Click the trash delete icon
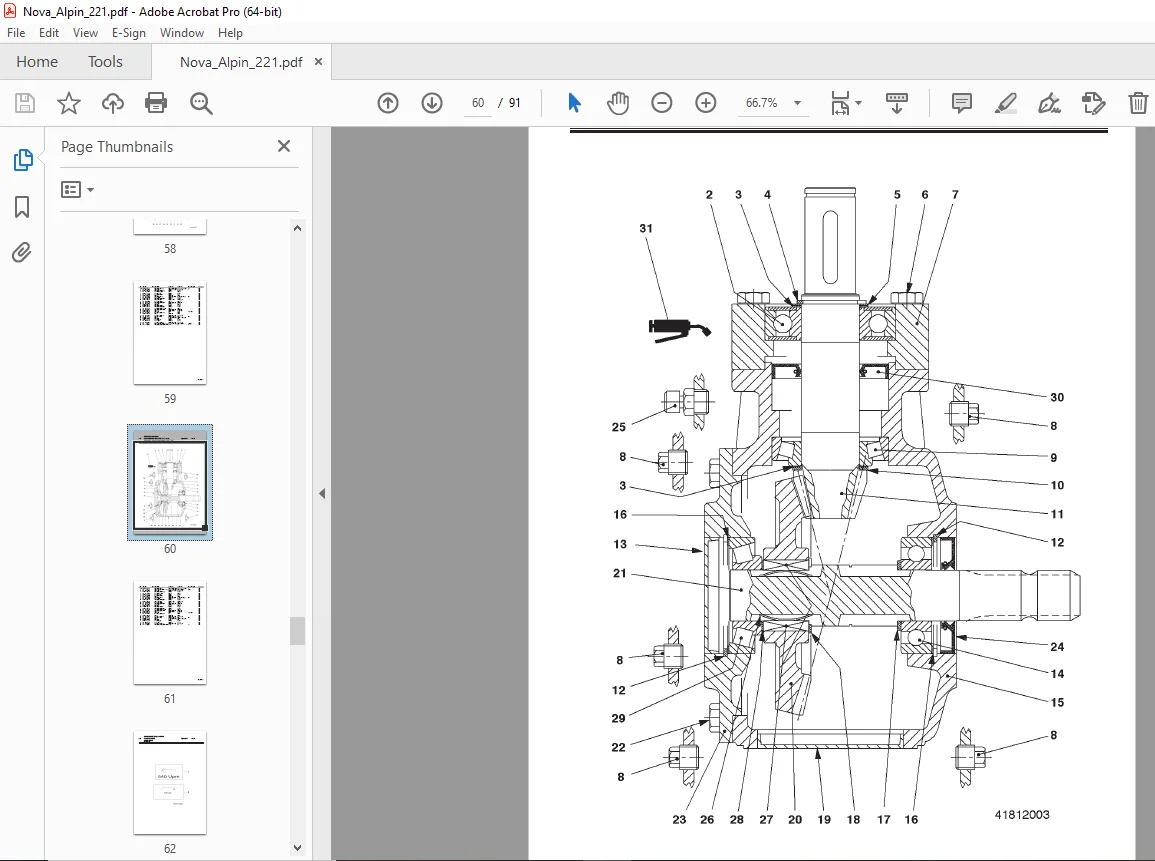The height and width of the screenshot is (861, 1155). pyautogui.click(x=1138, y=103)
